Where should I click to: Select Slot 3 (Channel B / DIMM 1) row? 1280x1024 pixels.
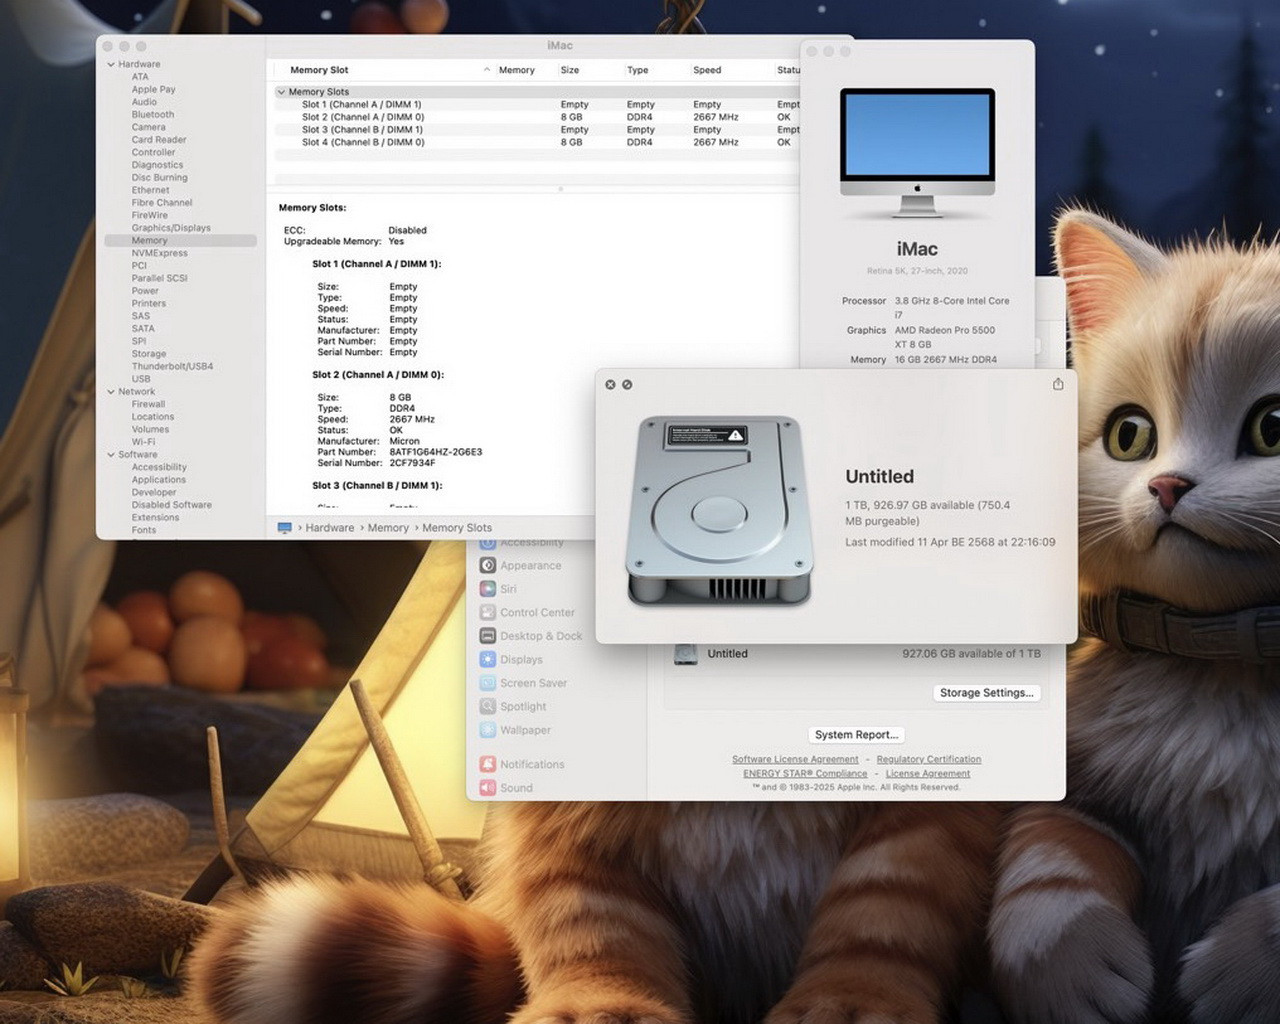pyautogui.click(x=537, y=130)
